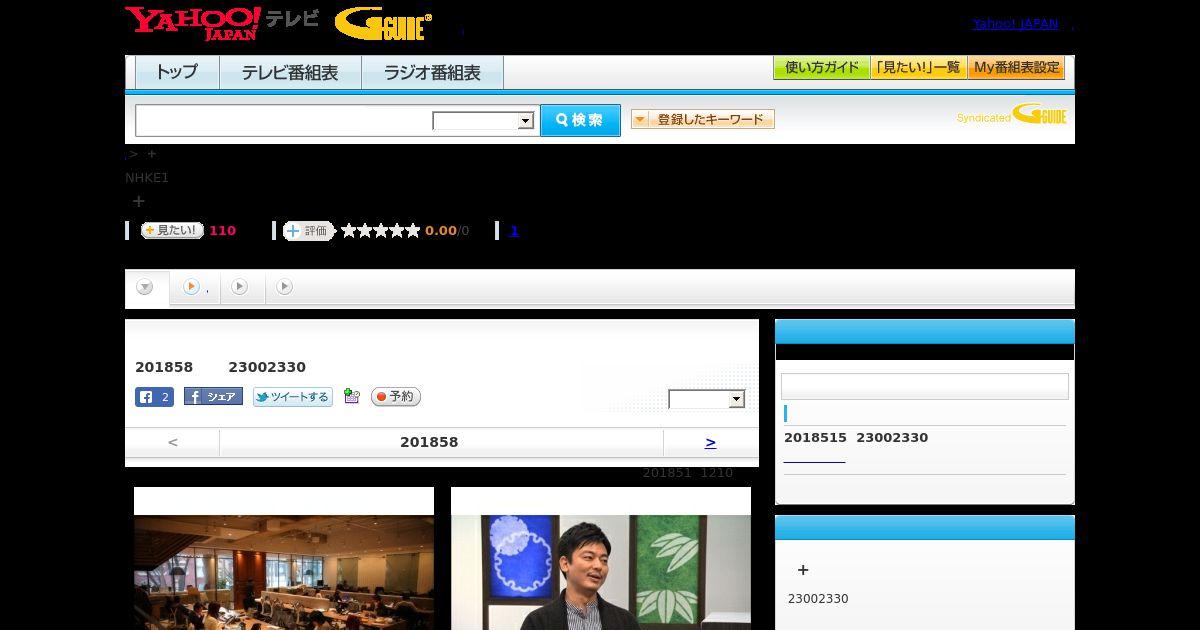Rate with the fifth star
The height and width of the screenshot is (630, 1200).
tap(413, 231)
